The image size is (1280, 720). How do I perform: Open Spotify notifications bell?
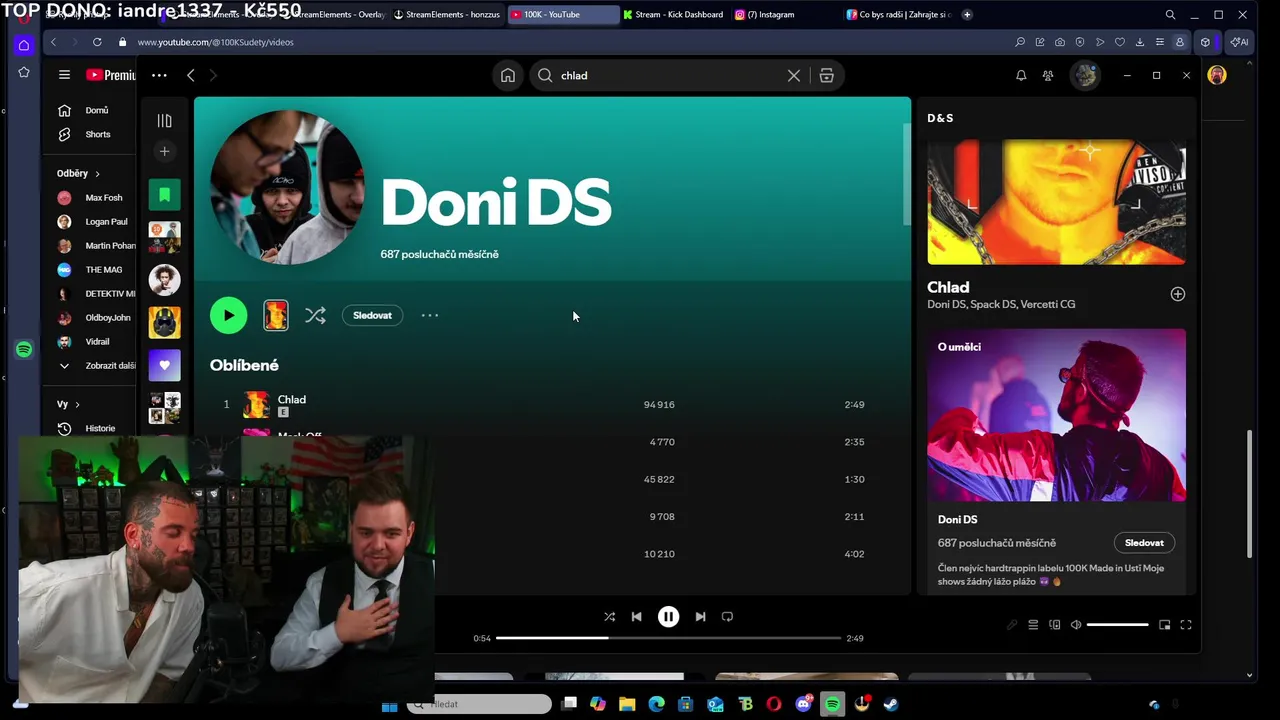coord(1021,75)
